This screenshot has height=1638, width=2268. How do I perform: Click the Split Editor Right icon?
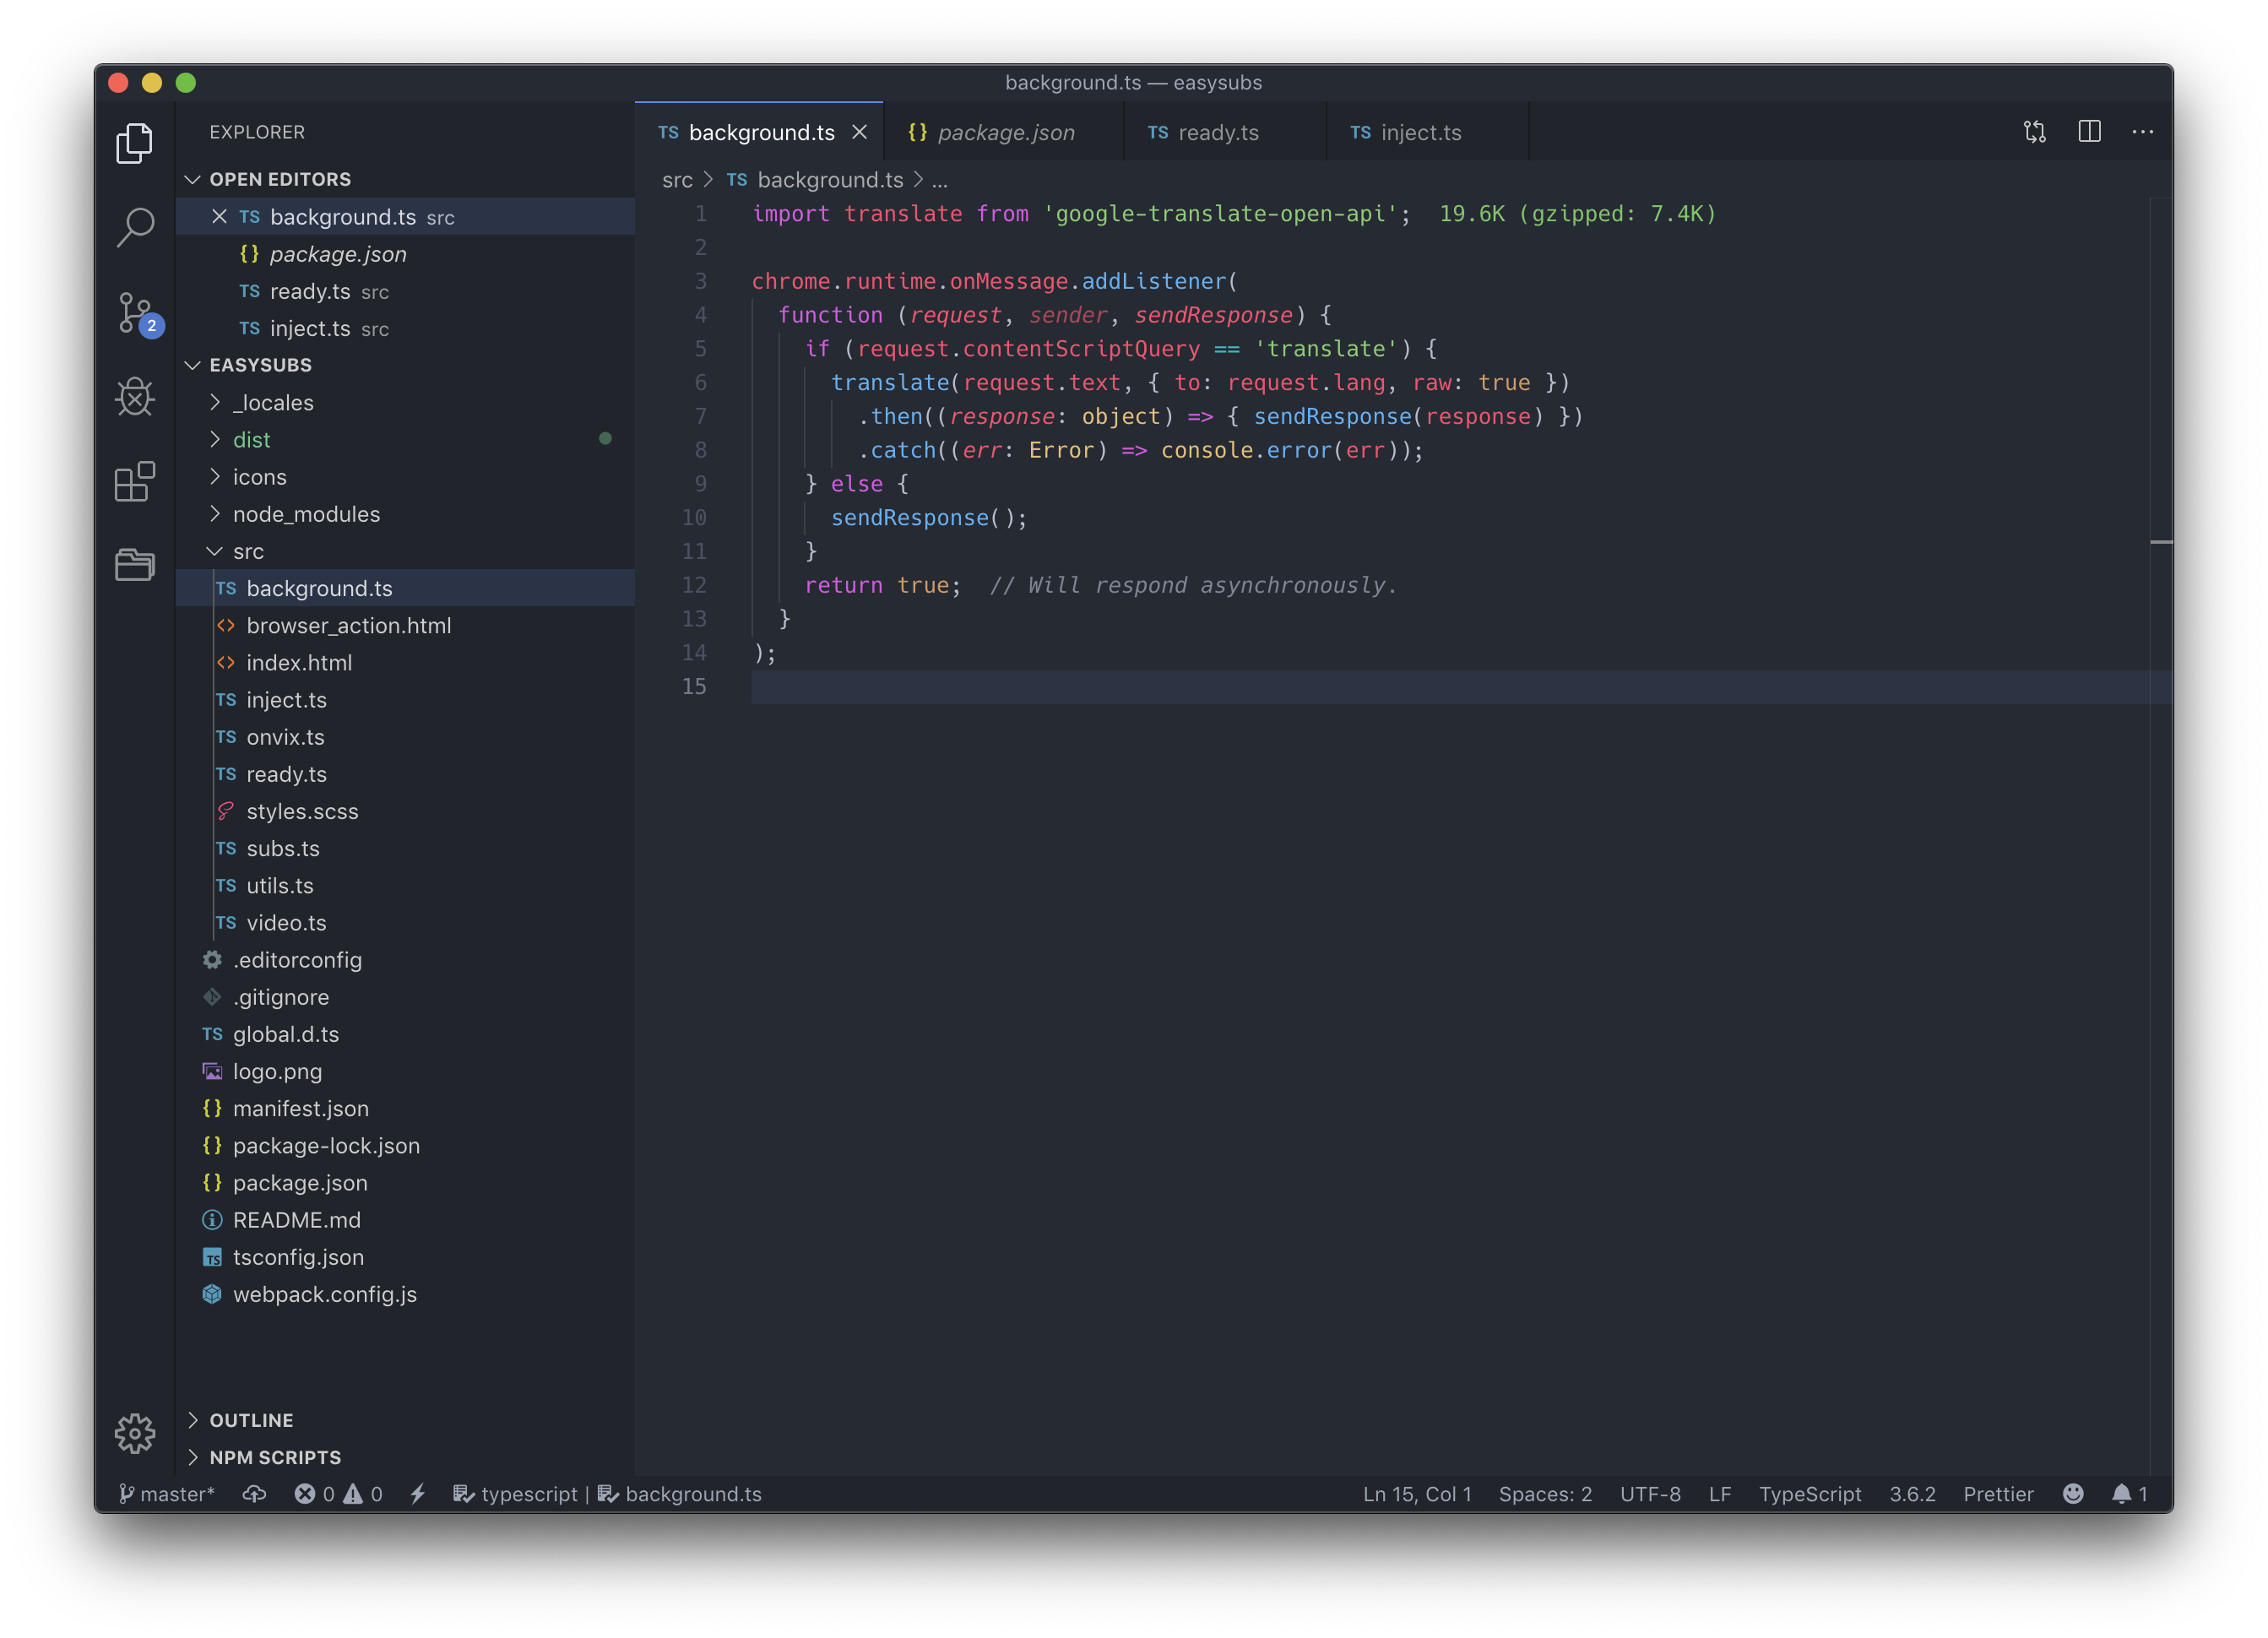pyautogui.click(x=2089, y=132)
